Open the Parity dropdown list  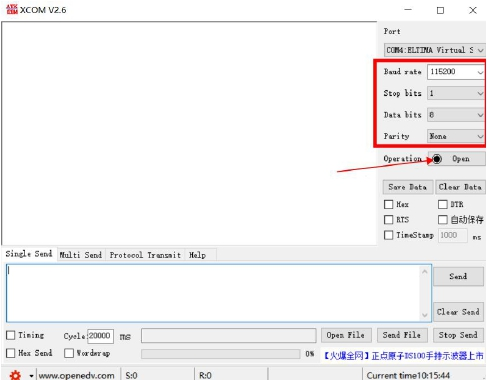(x=456, y=136)
